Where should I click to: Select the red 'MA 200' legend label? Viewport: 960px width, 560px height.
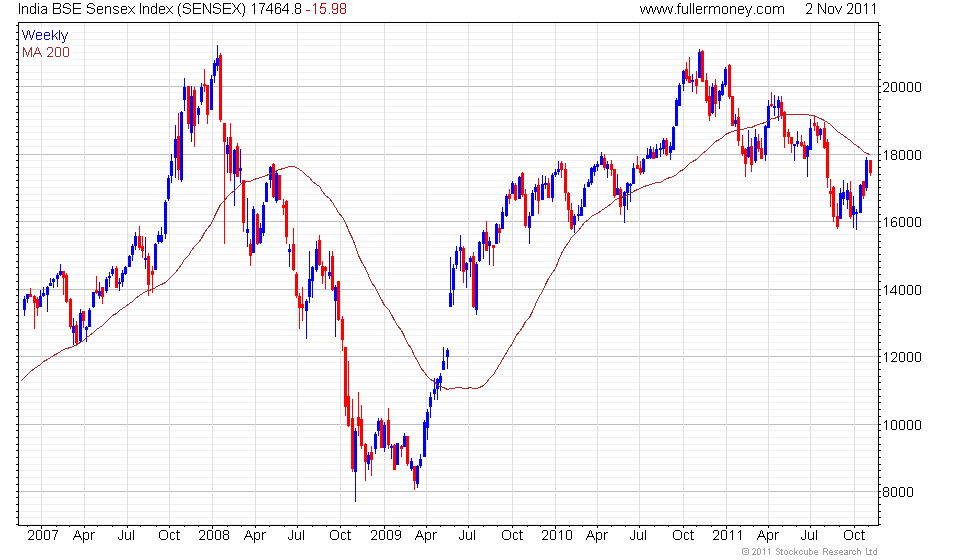(x=46, y=53)
